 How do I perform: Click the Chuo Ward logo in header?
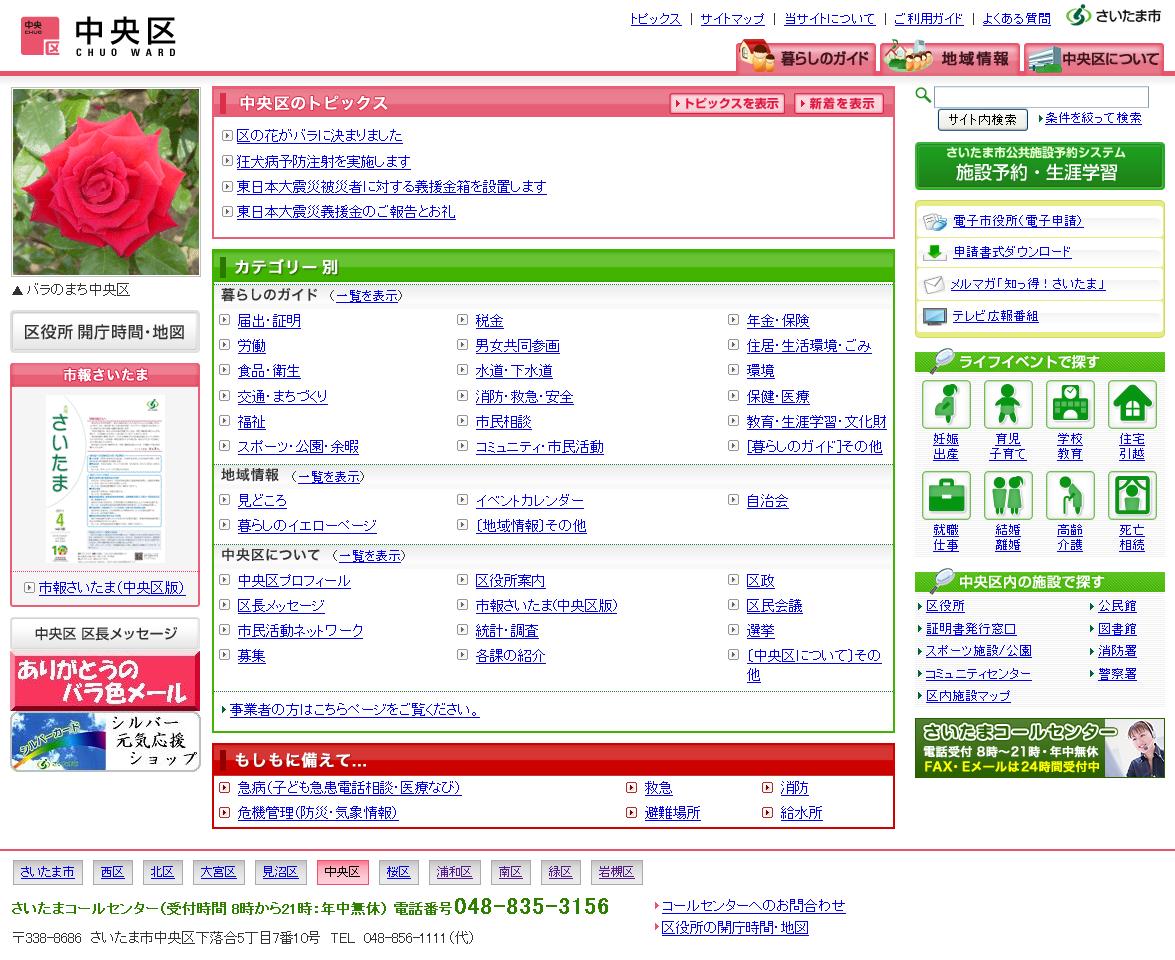tap(98, 36)
